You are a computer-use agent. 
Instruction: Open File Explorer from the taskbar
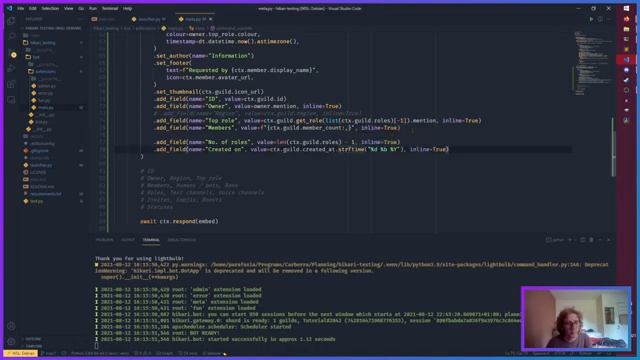coord(627,29)
